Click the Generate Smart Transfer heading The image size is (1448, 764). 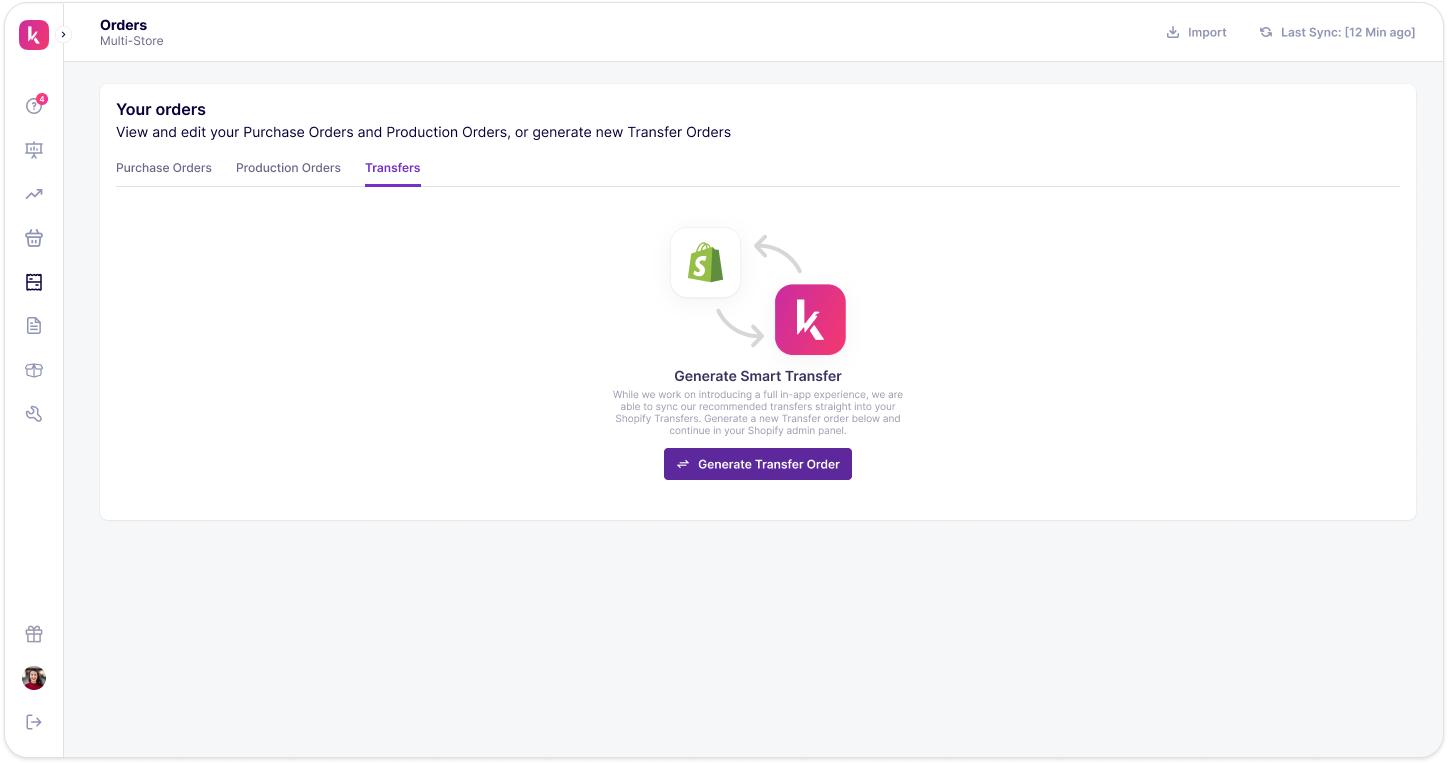click(x=758, y=377)
